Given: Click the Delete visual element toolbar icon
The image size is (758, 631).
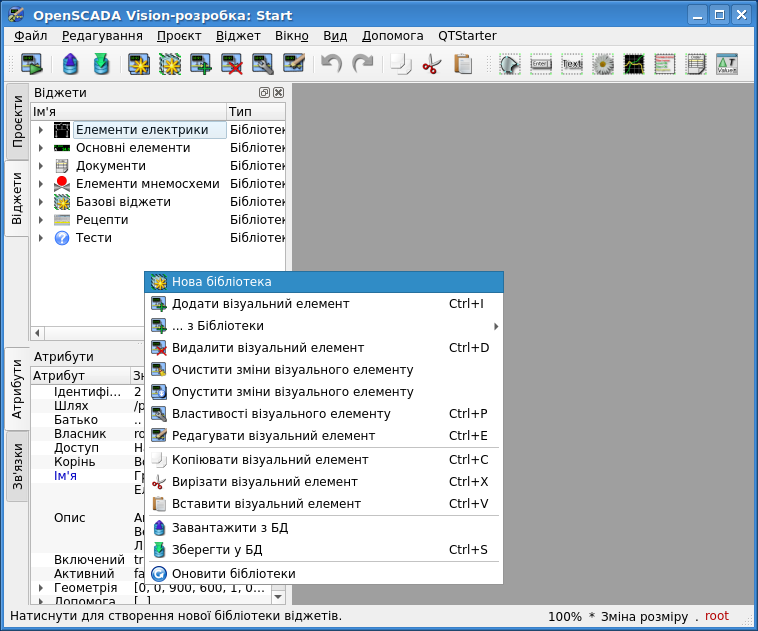Looking at the screenshot, I should [232, 65].
